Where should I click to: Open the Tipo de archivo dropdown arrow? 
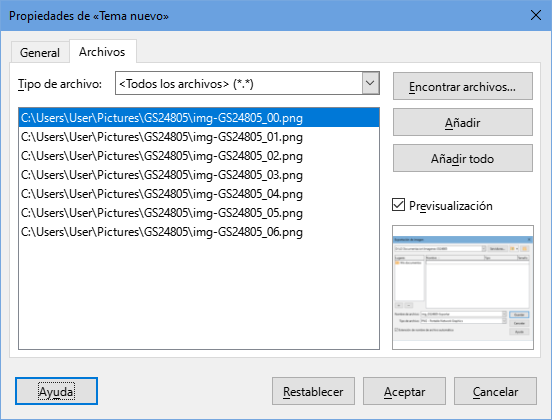pos(370,83)
